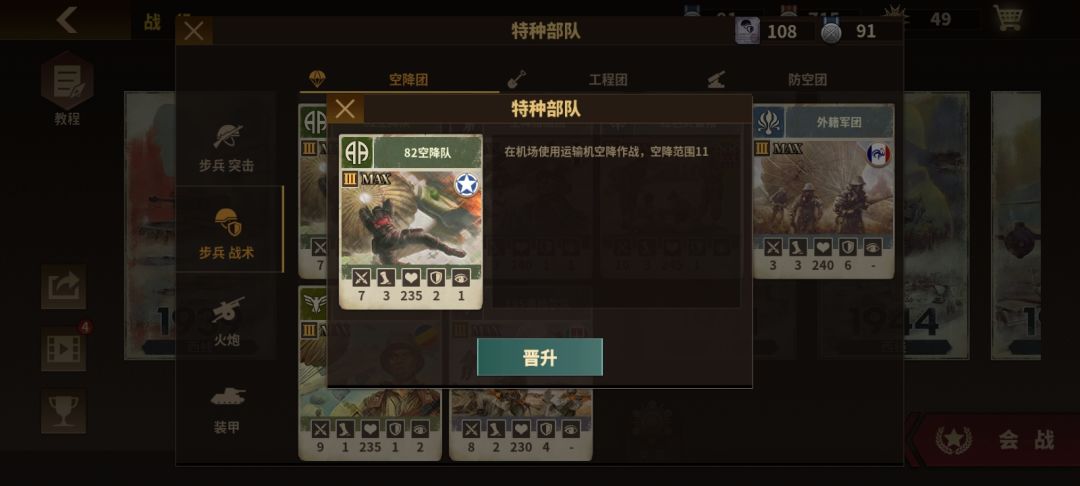Open the 防空团 tab

798,79
